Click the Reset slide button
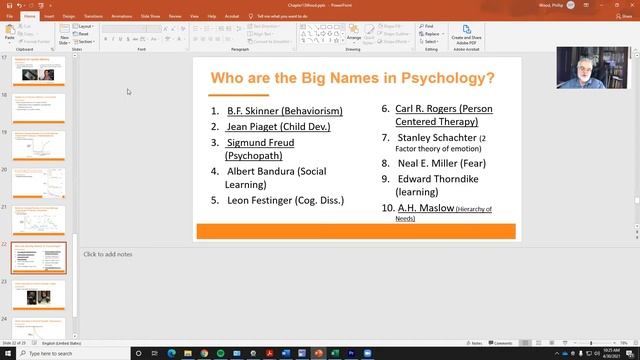The width and height of the screenshot is (640, 360). tap(81, 34)
